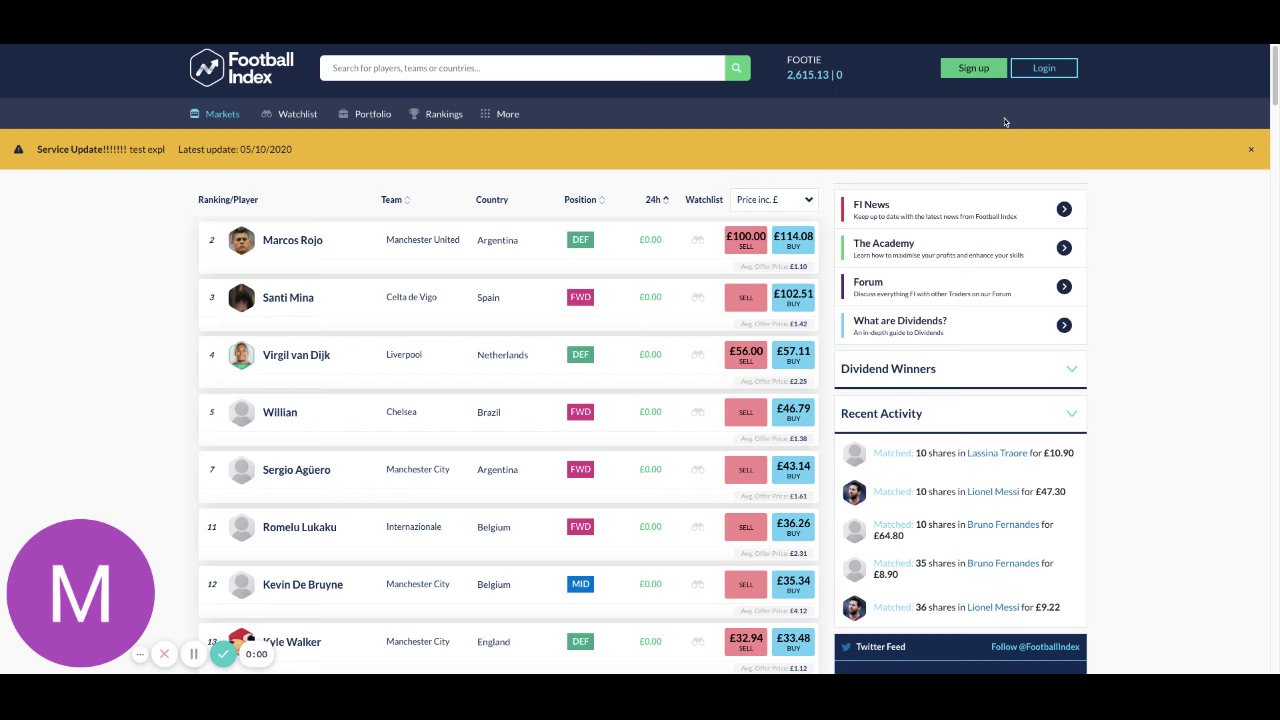
Task: Sort by Team column
Action: (395, 200)
